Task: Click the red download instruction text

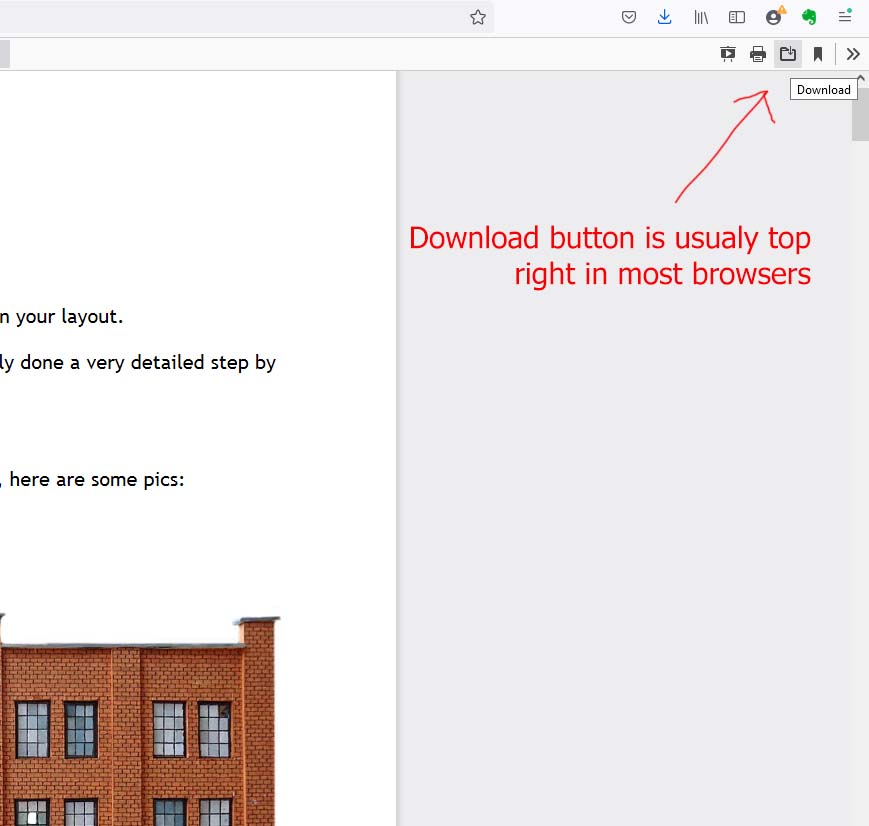Action: tap(610, 256)
